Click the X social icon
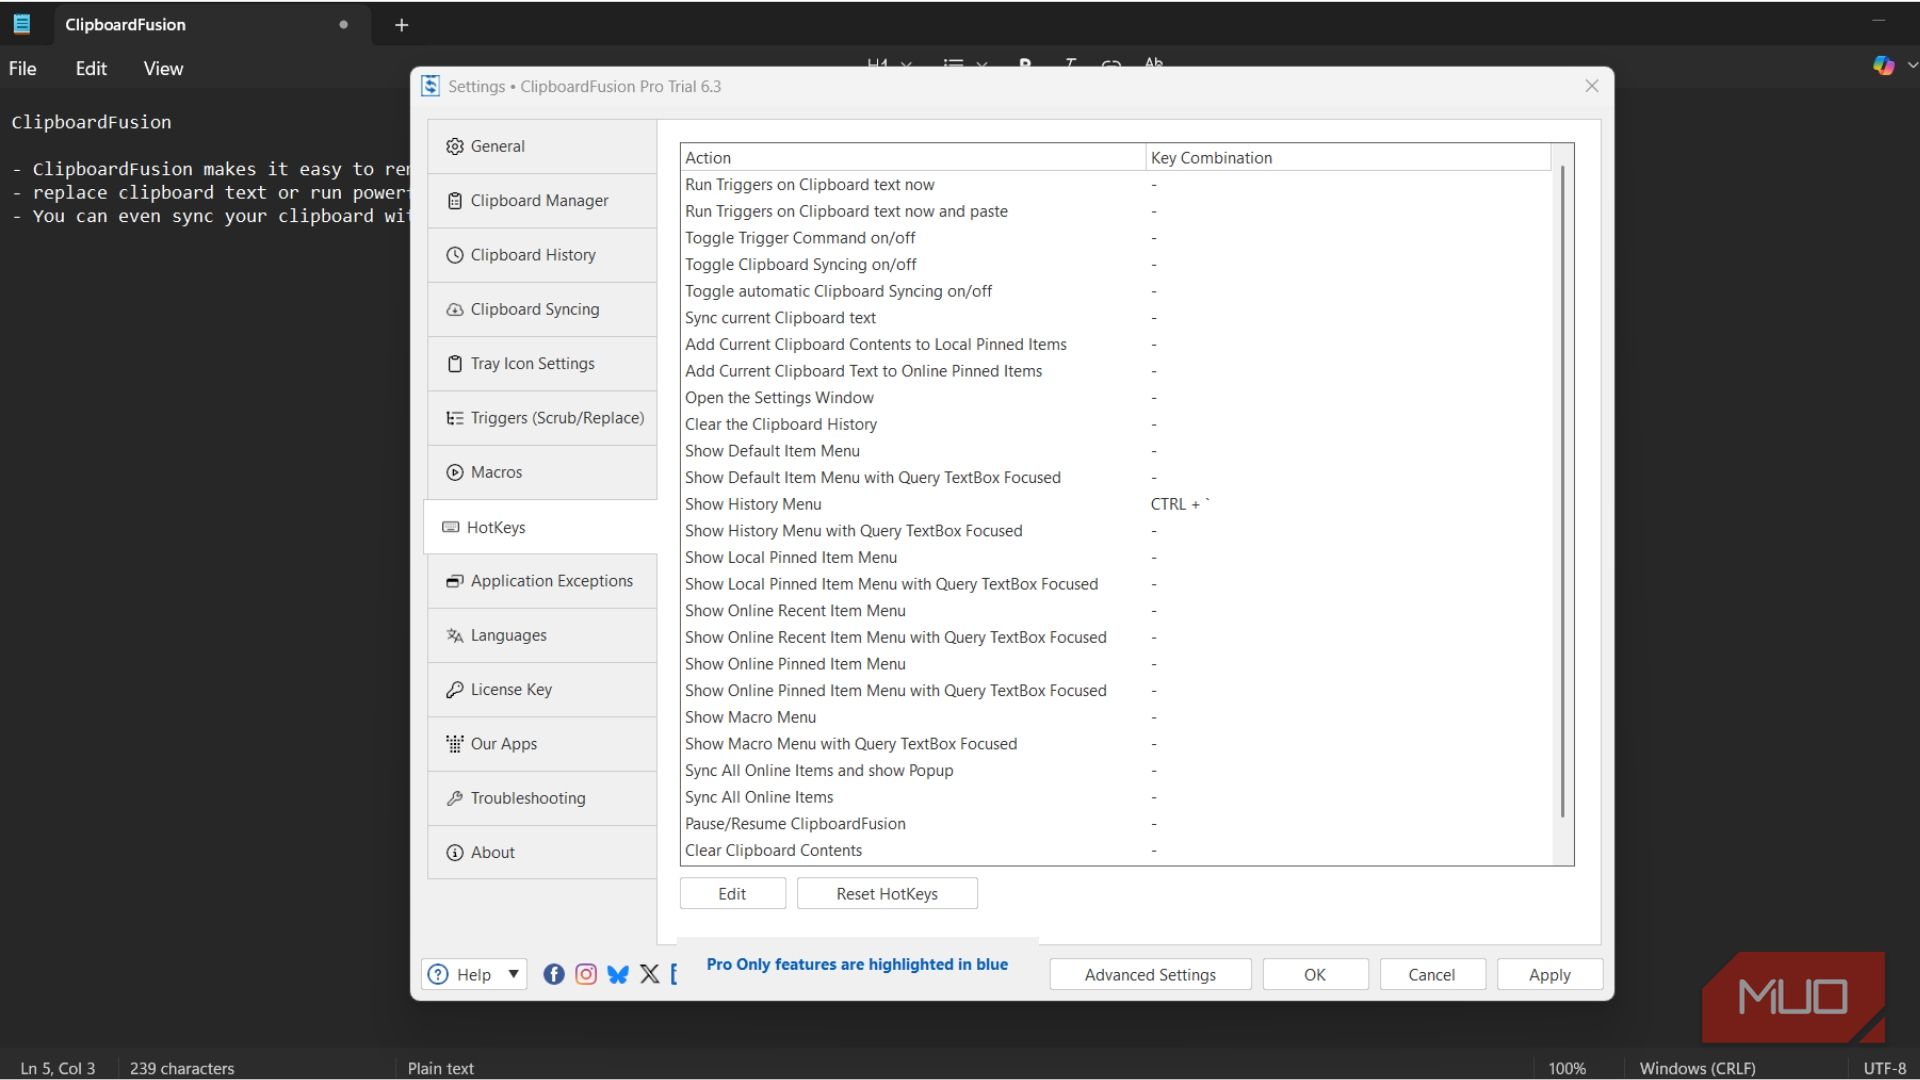The width and height of the screenshot is (1920, 1080). pyautogui.click(x=650, y=974)
